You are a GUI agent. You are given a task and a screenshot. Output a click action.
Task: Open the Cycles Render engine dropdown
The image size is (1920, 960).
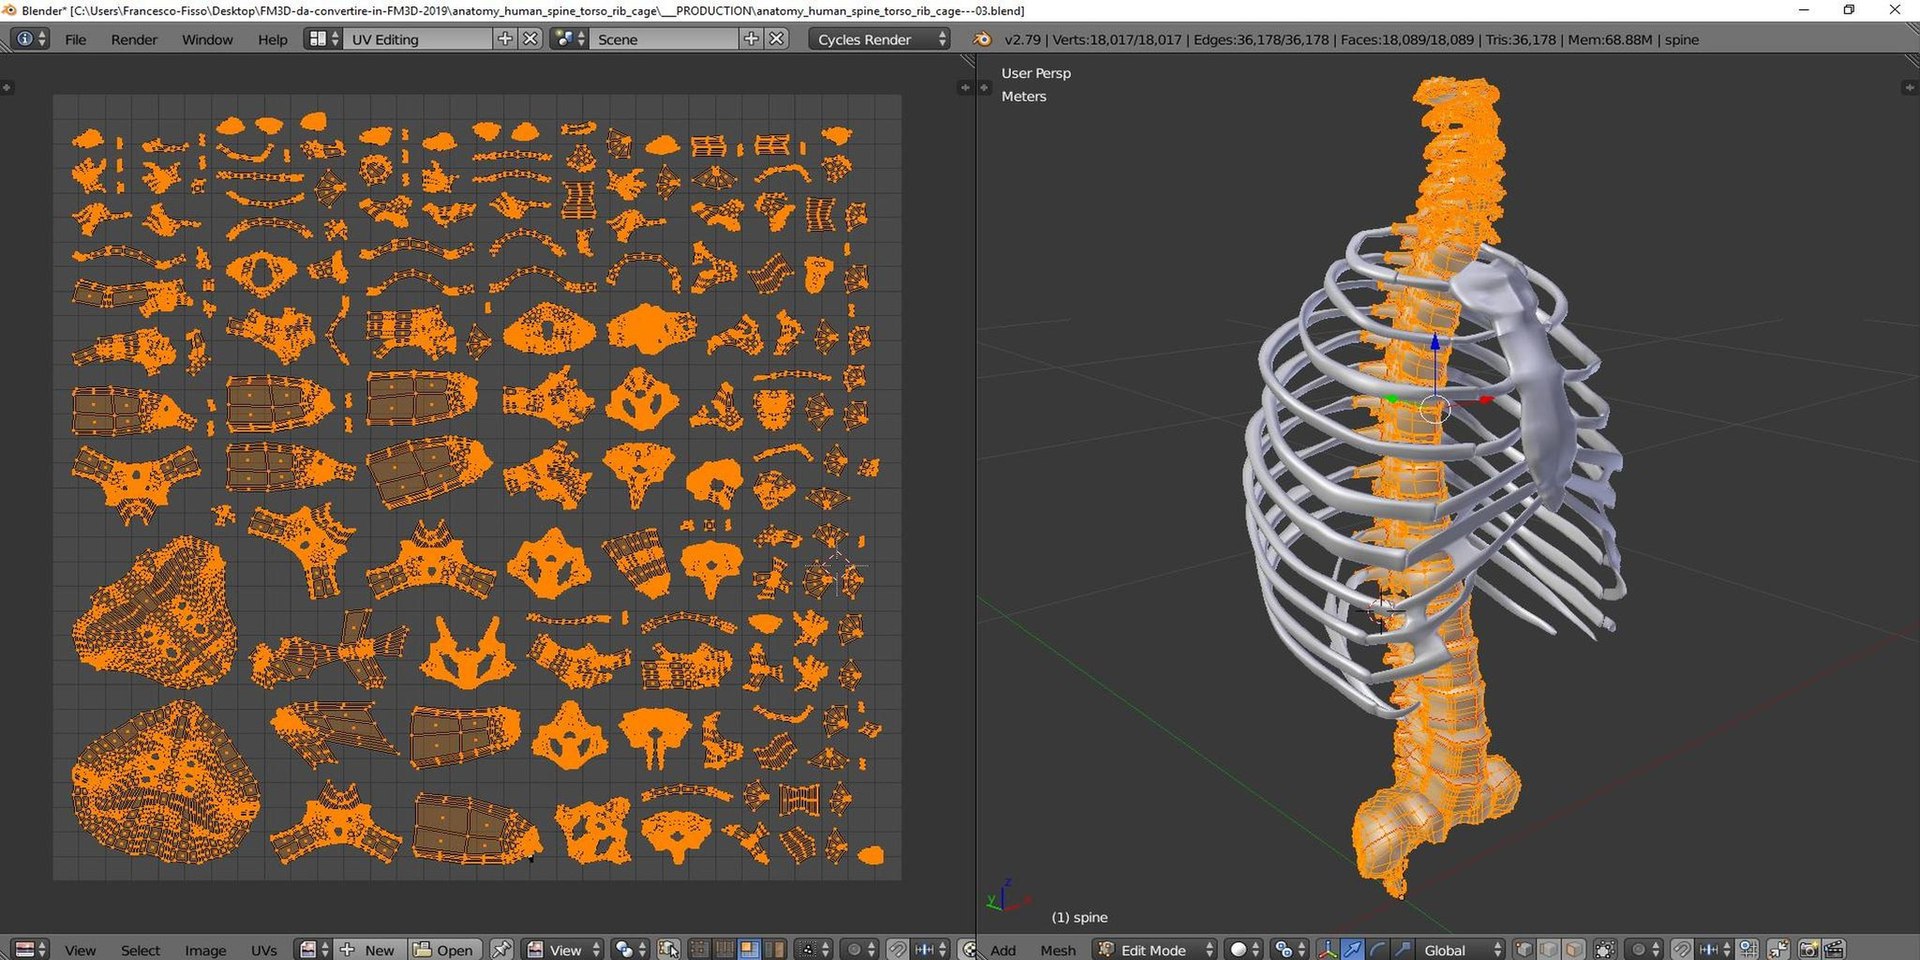coord(879,39)
